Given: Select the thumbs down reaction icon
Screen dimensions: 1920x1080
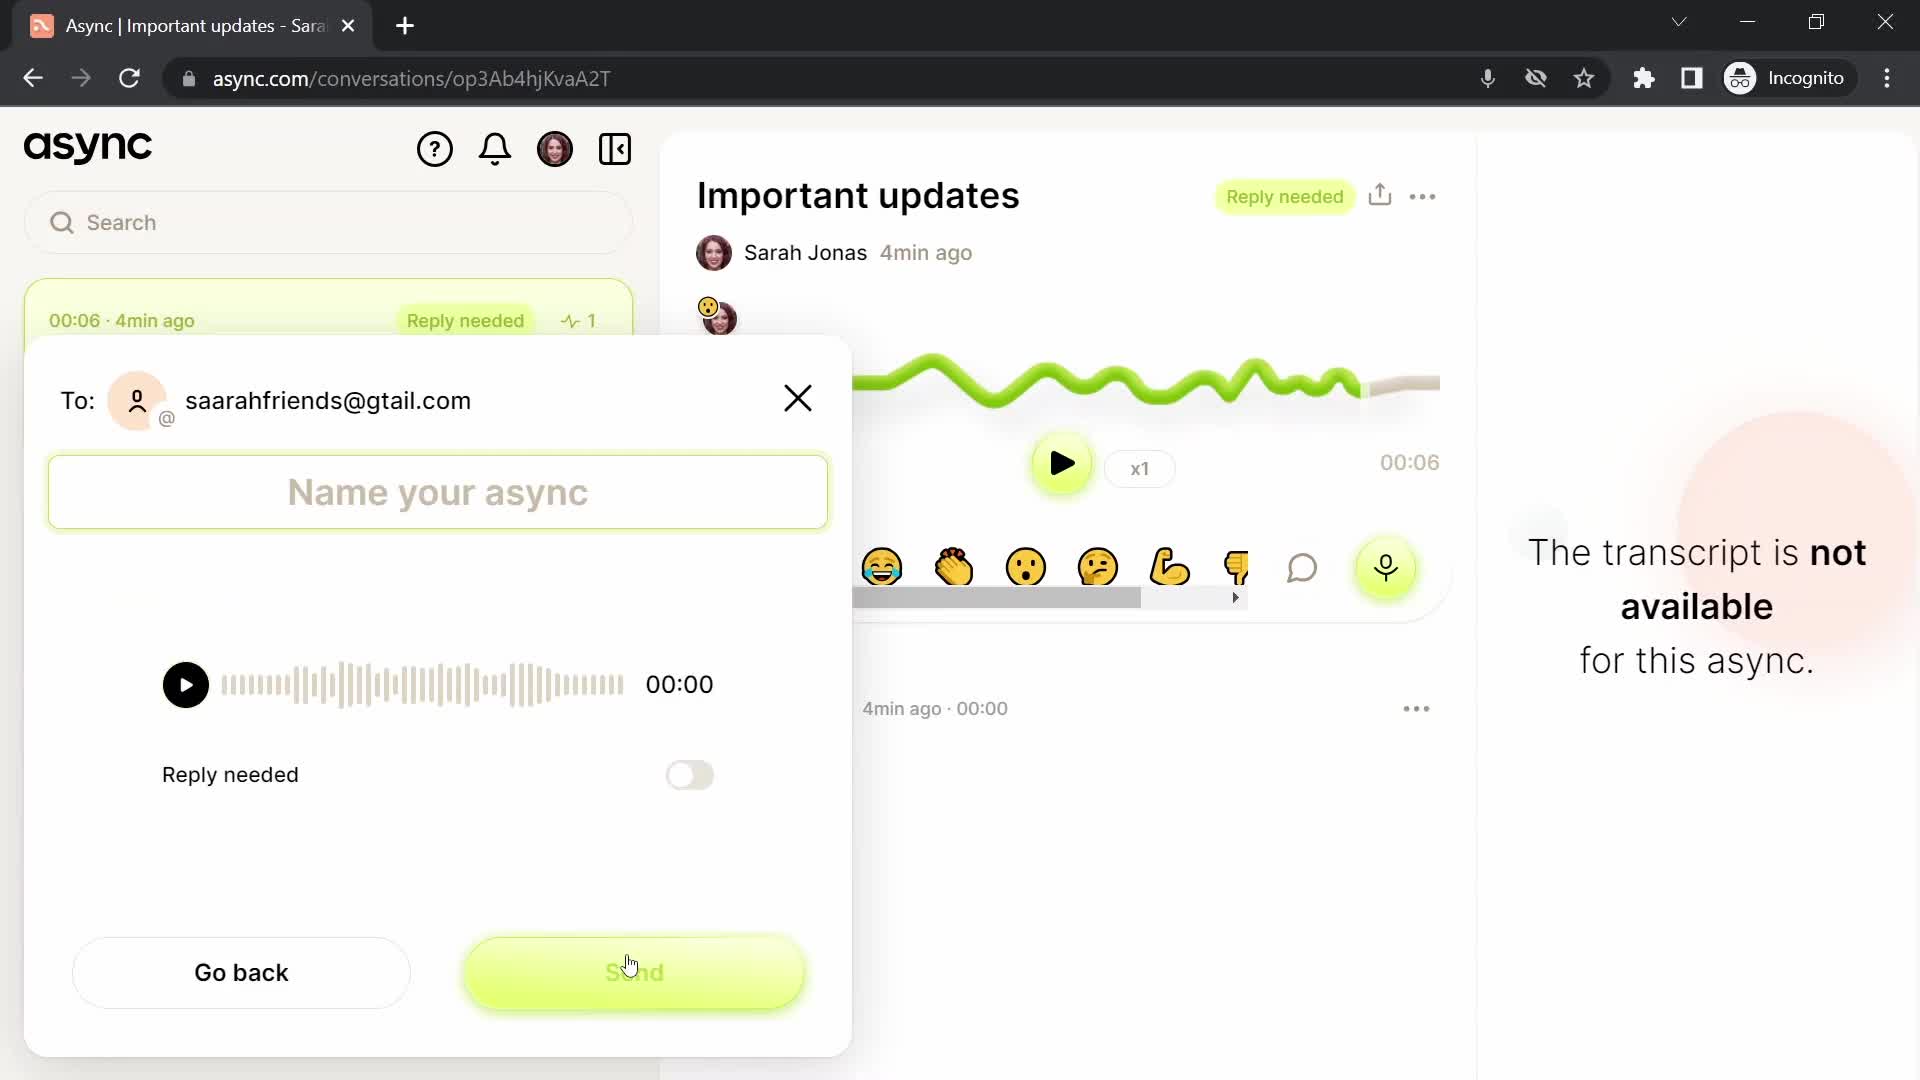Looking at the screenshot, I should pyautogui.click(x=1236, y=567).
